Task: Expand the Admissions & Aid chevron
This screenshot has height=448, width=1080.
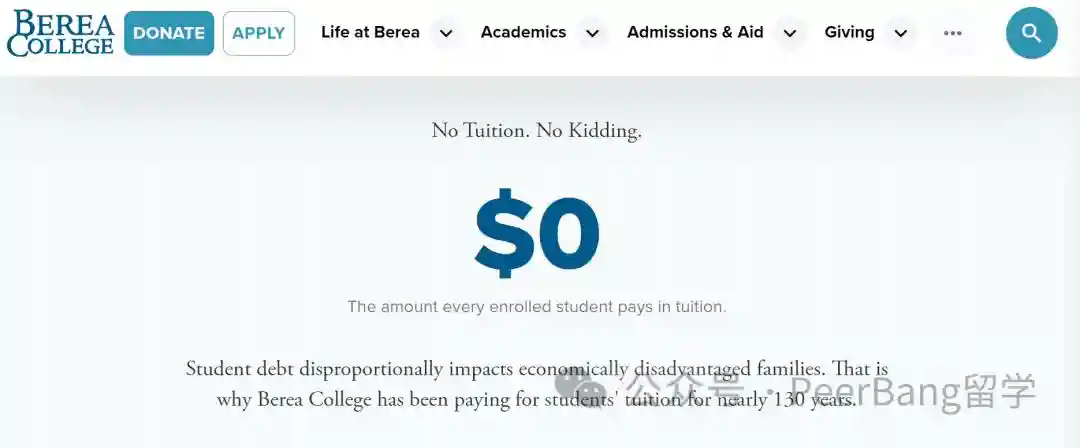Action: pos(789,33)
